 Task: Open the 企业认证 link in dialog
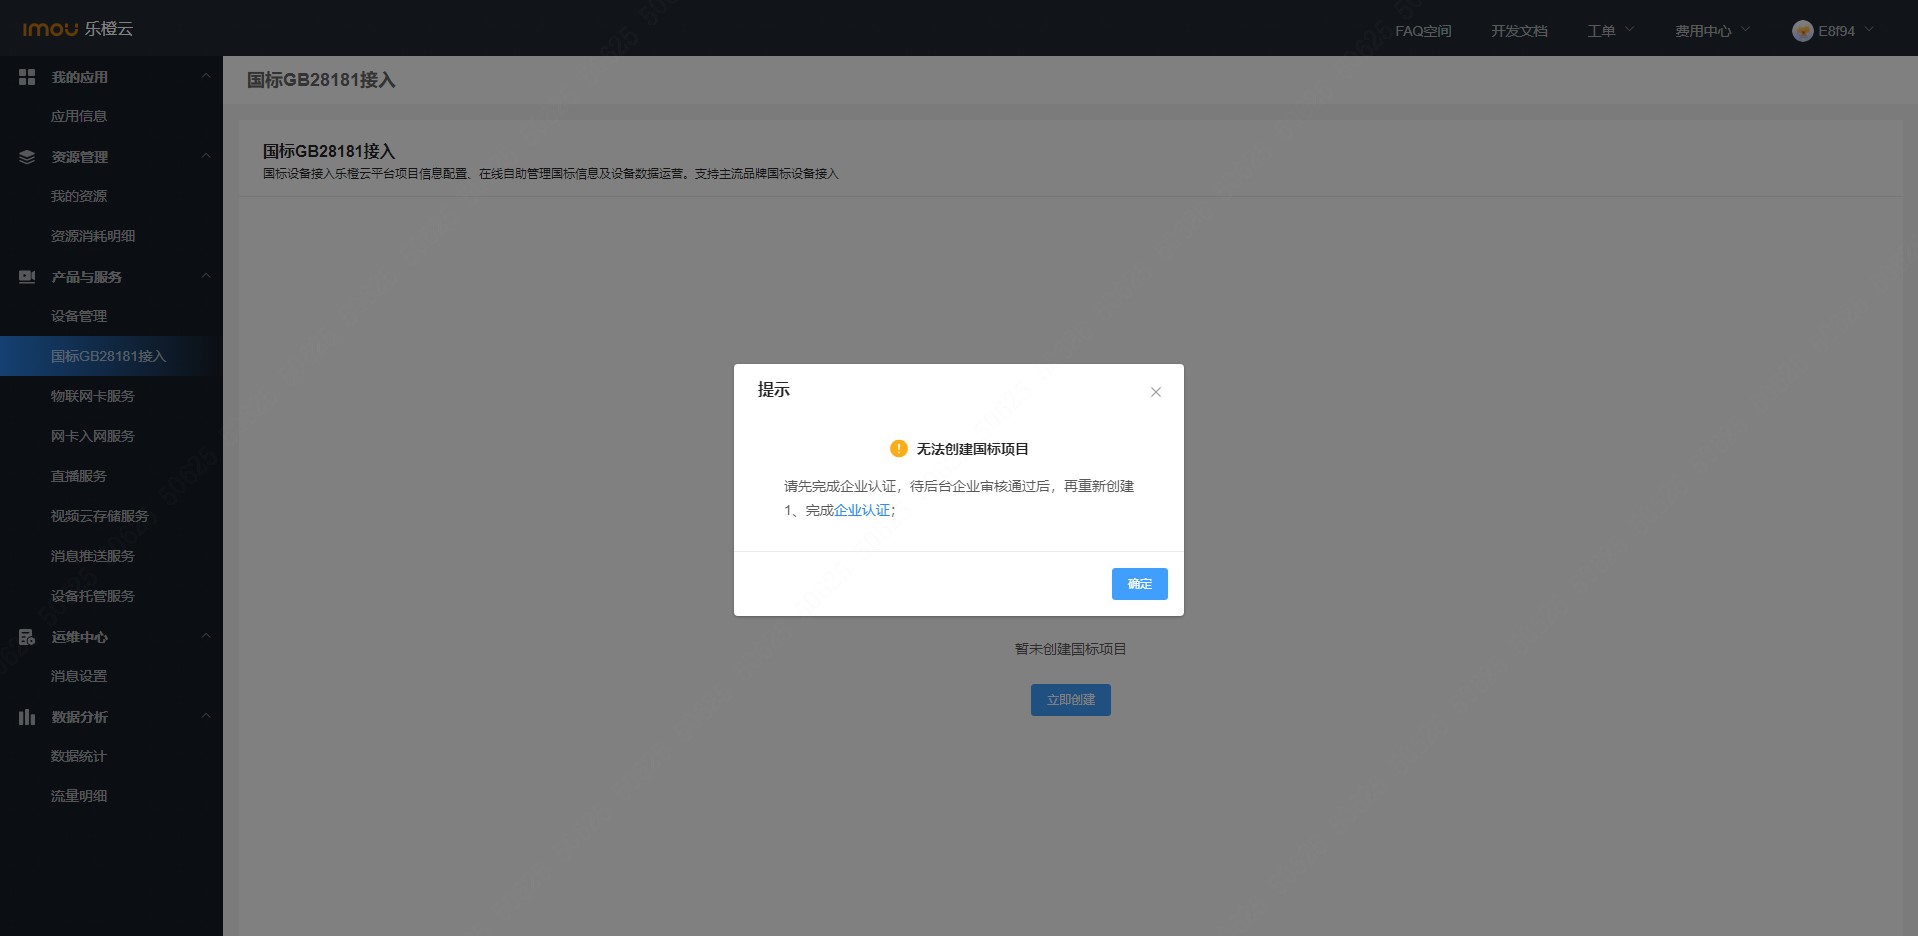coord(862,510)
